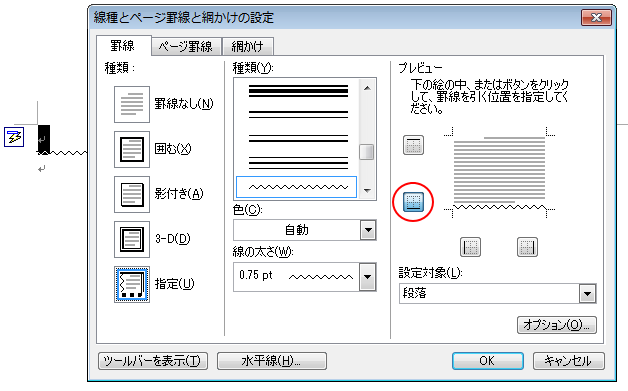Click the 罫線なし(N) label
628x391 pixels.
coord(184,104)
